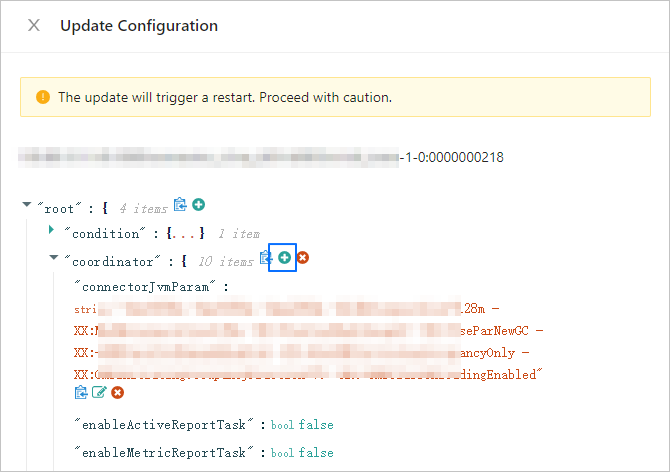Click the collapsed condition ellipsis braces
The width and height of the screenshot is (670, 472).
click(x=187, y=234)
